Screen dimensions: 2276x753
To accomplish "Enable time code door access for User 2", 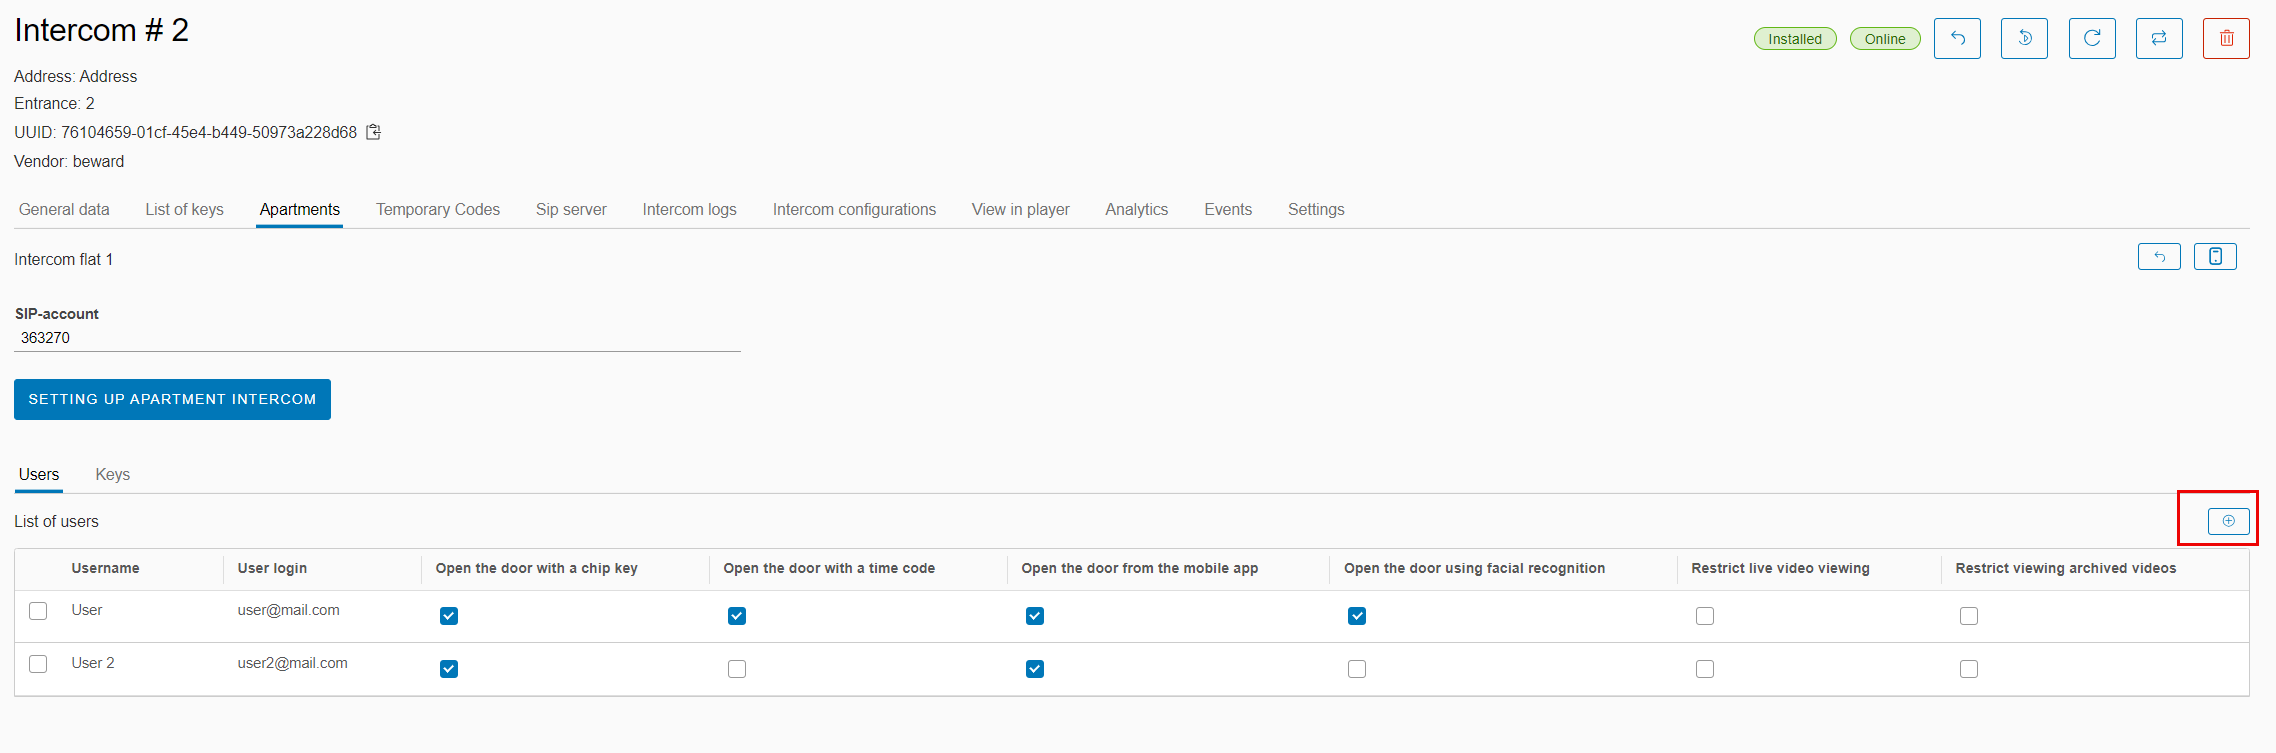I will 737,669.
